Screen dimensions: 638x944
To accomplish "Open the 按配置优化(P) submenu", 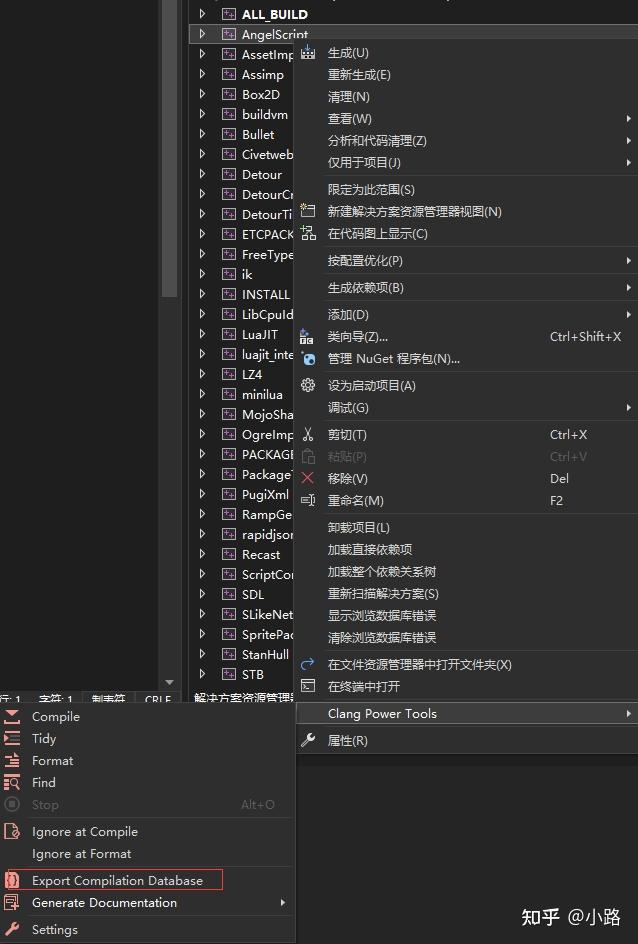I will (466, 261).
